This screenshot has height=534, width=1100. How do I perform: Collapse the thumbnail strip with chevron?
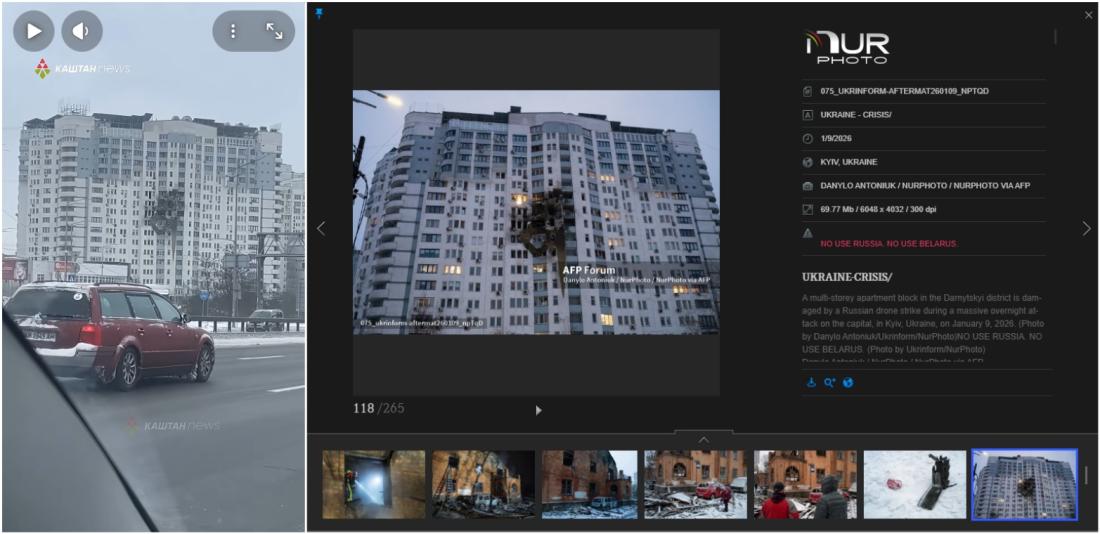coord(703,440)
